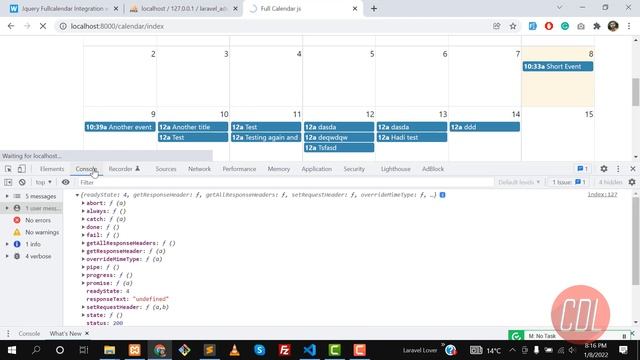Open the top context dropdown
This screenshot has width=640, height=360.
click(x=43, y=182)
